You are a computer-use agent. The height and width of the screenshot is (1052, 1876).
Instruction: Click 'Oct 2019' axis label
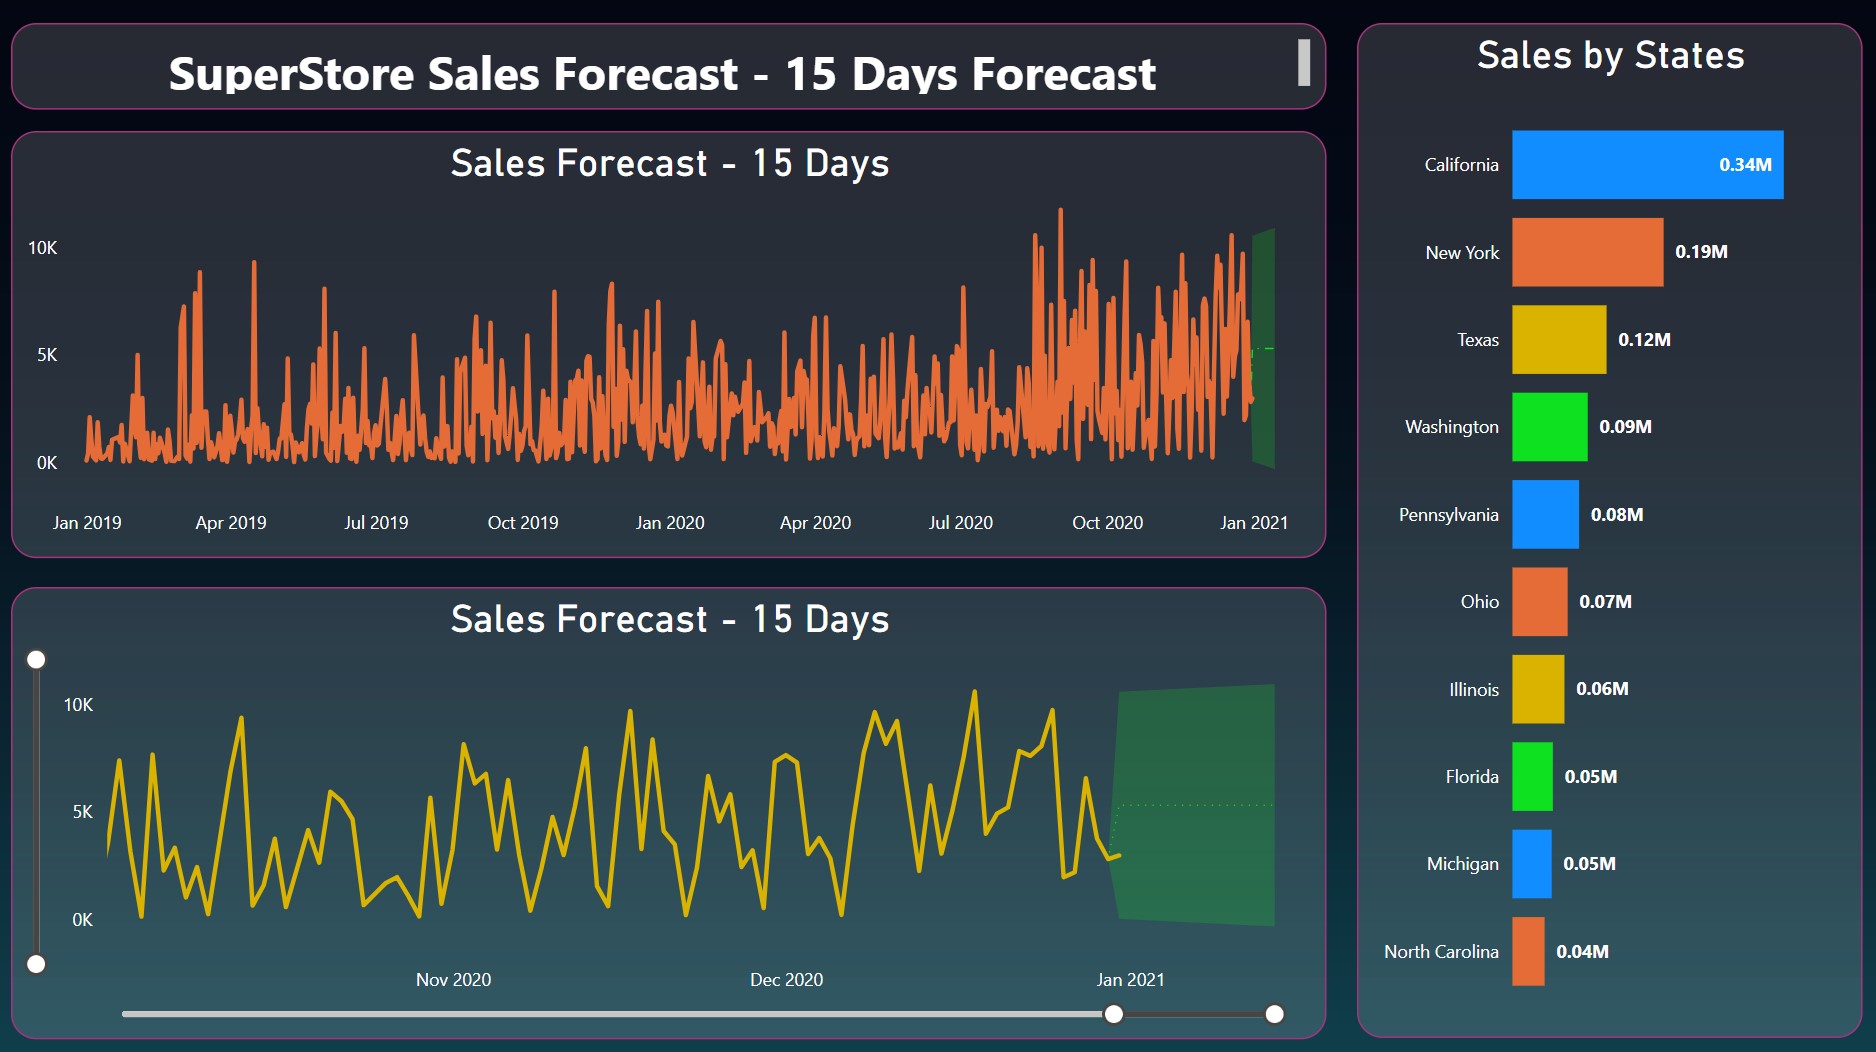[523, 523]
